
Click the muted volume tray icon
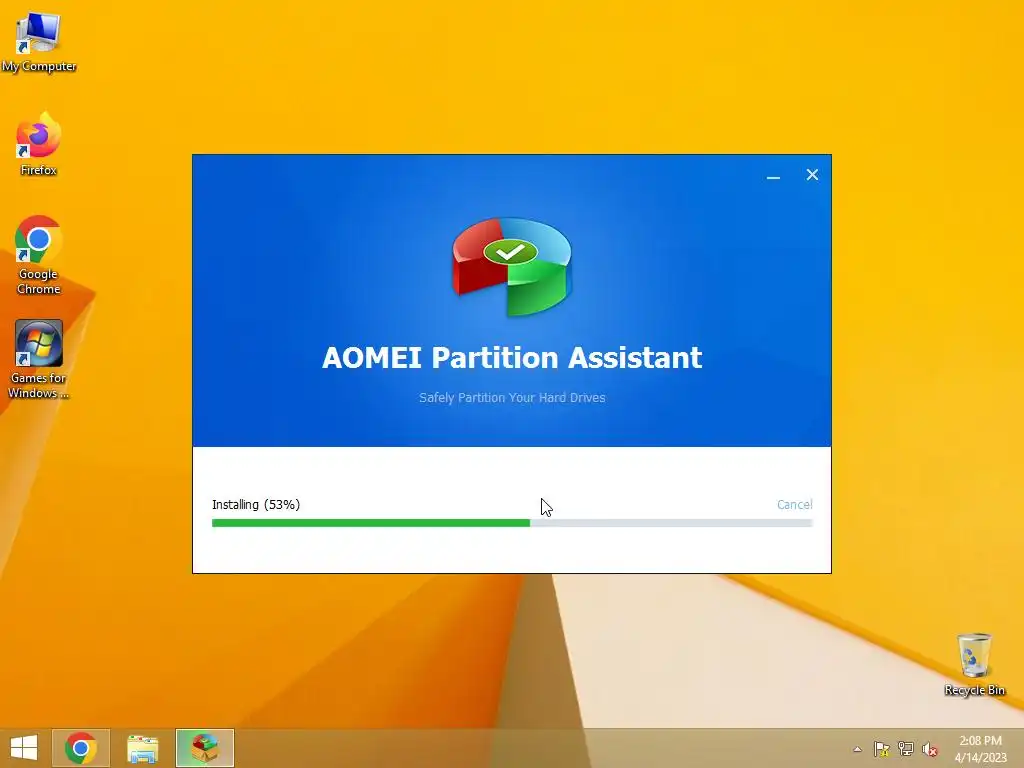pyautogui.click(x=930, y=749)
